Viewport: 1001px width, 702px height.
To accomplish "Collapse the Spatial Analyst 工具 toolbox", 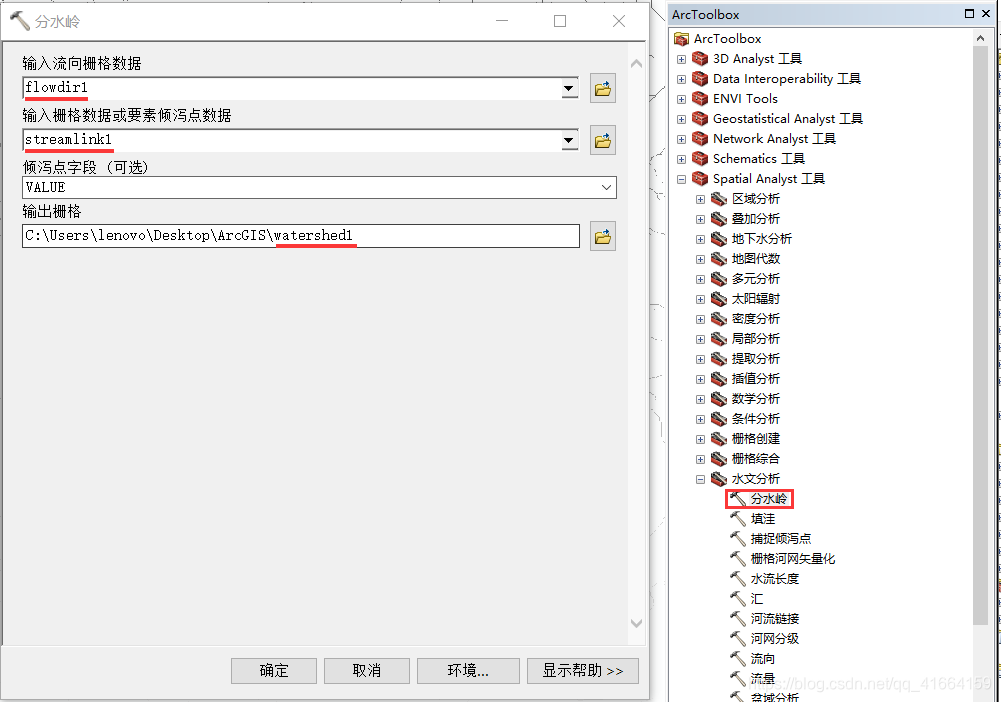I will [681, 179].
